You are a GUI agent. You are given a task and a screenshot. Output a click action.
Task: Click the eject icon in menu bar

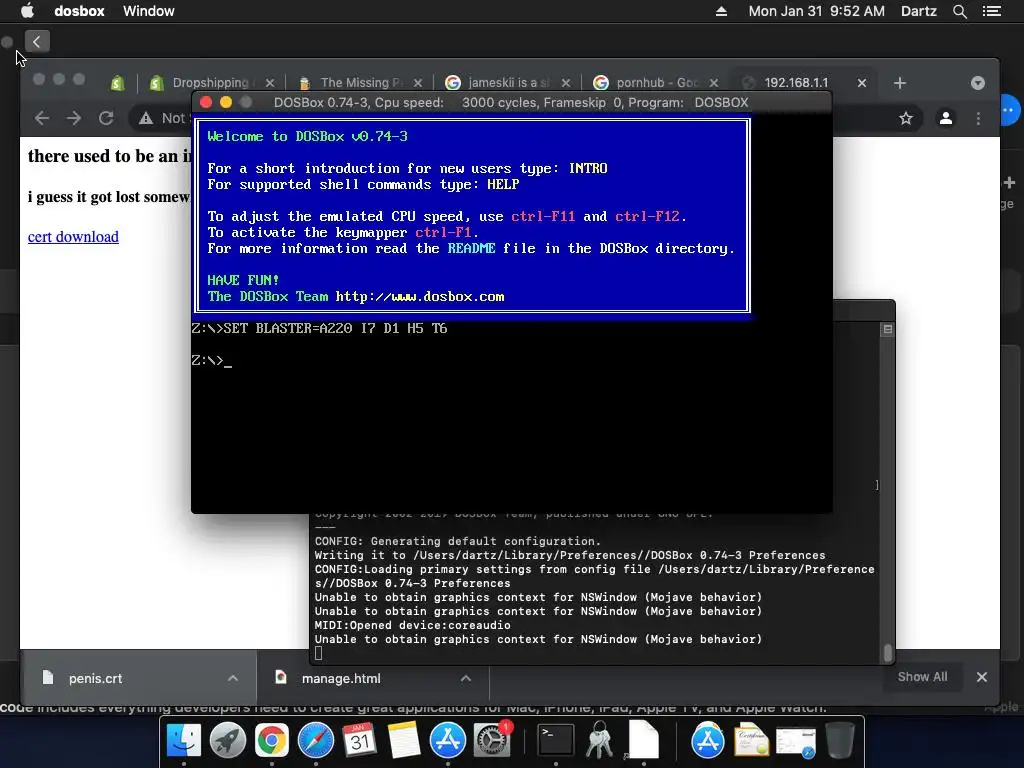coord(721,11)
